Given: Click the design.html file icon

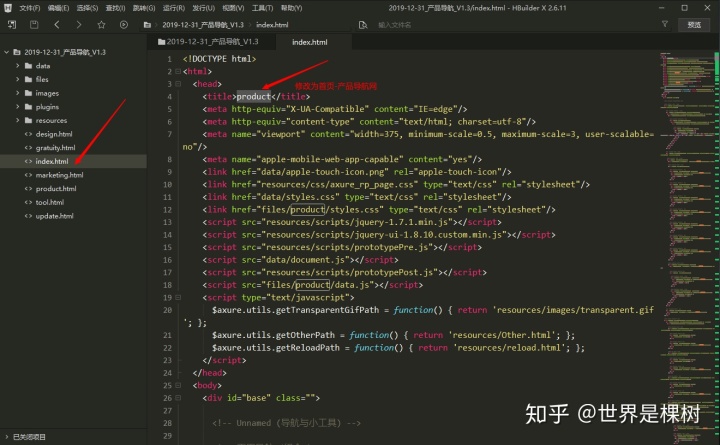Looking at the screenshot, I should (28, 134).
